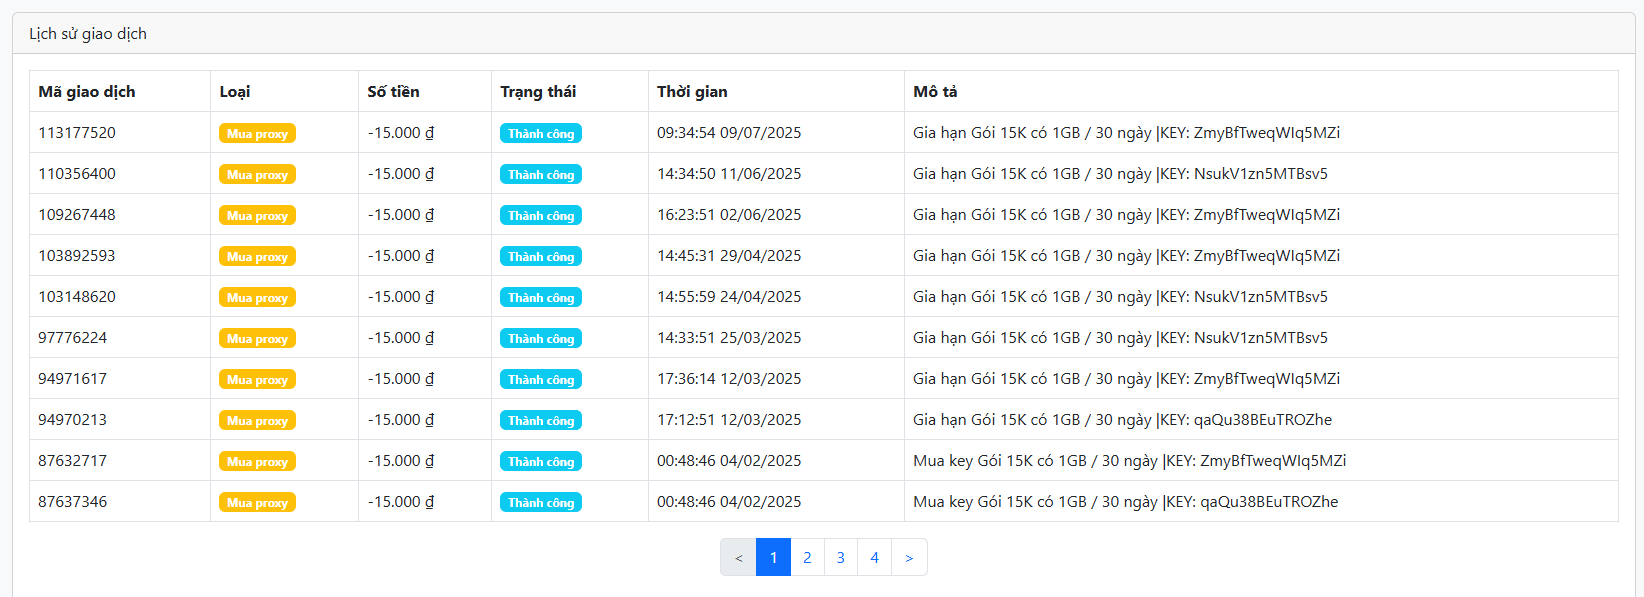Select transaction ID 109267448
This screenshot has width=1644, height=597.
77,214
